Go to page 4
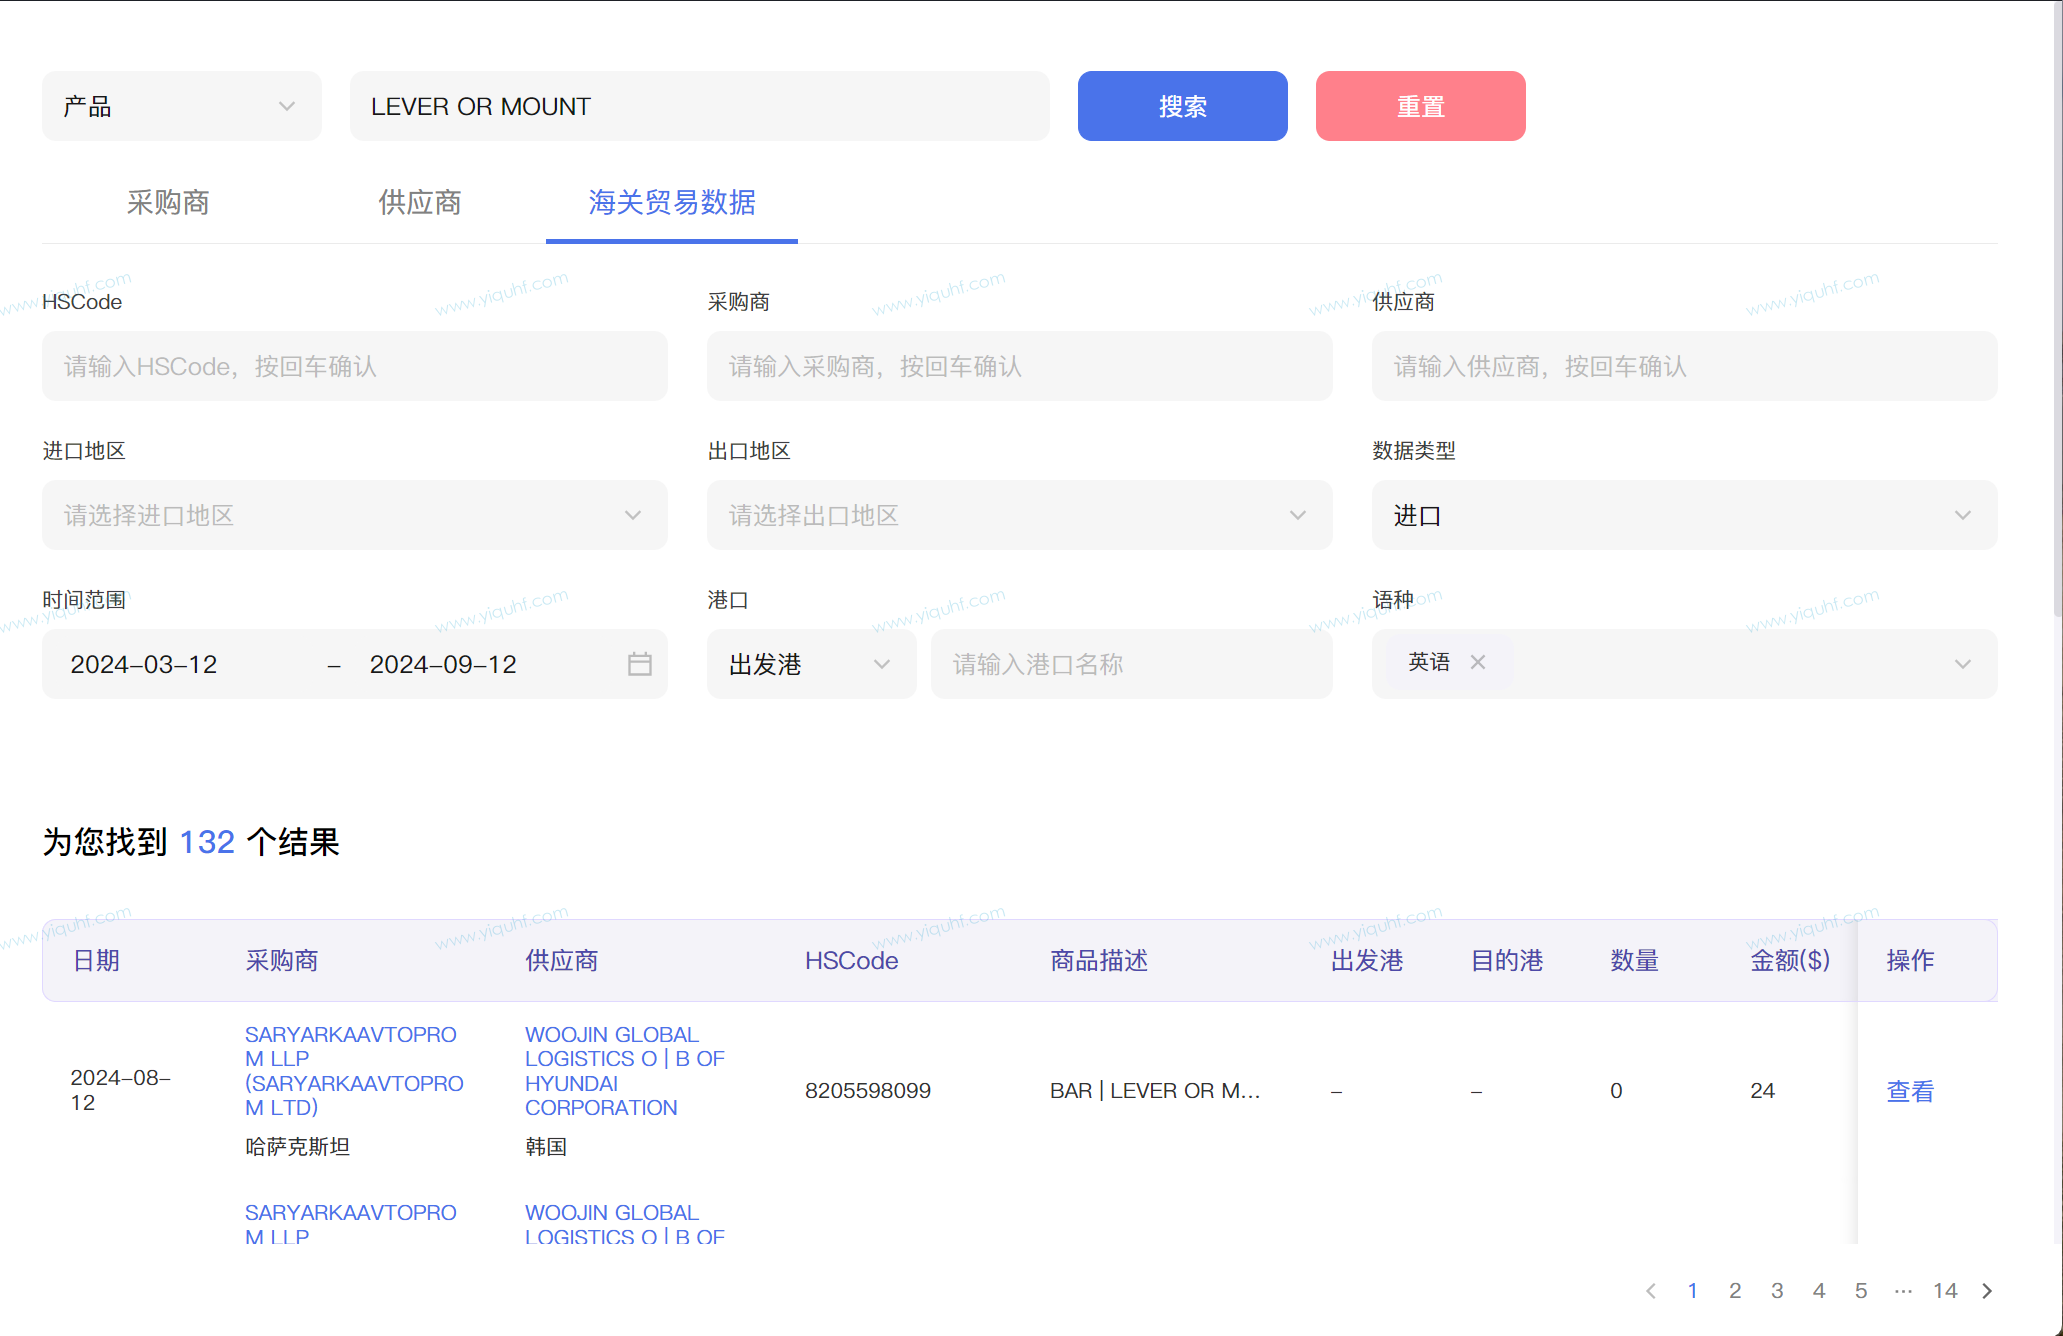The image size is (2063, 1336). coord(1819,1291)
